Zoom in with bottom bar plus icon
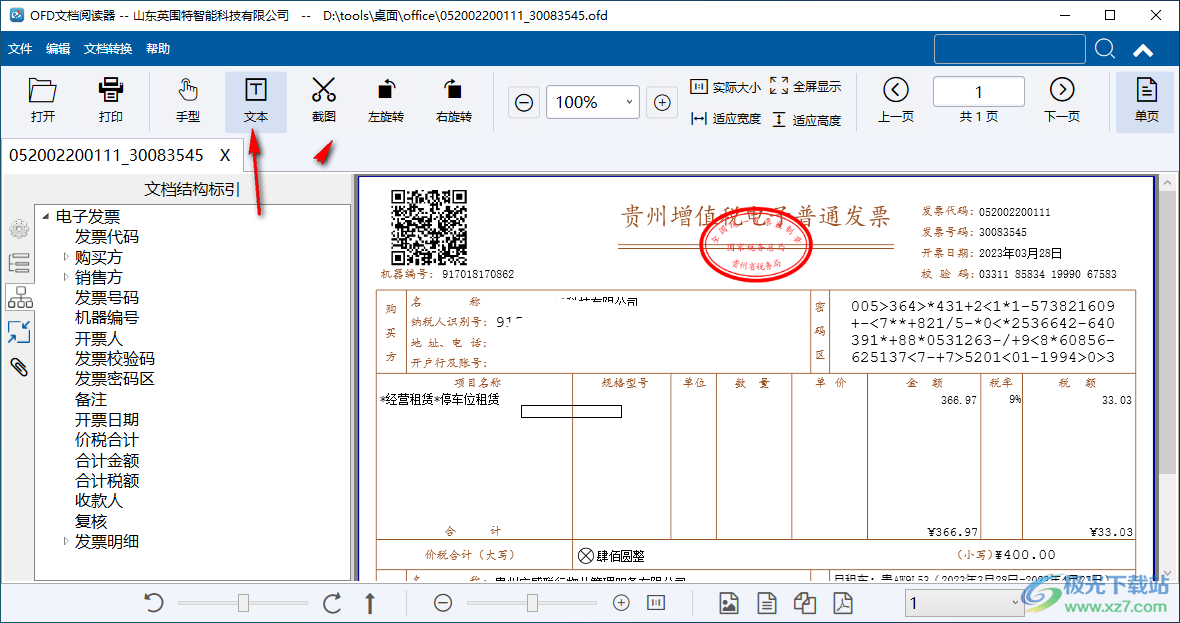This screenshot has height=623, width=1180. pos(621,603)
